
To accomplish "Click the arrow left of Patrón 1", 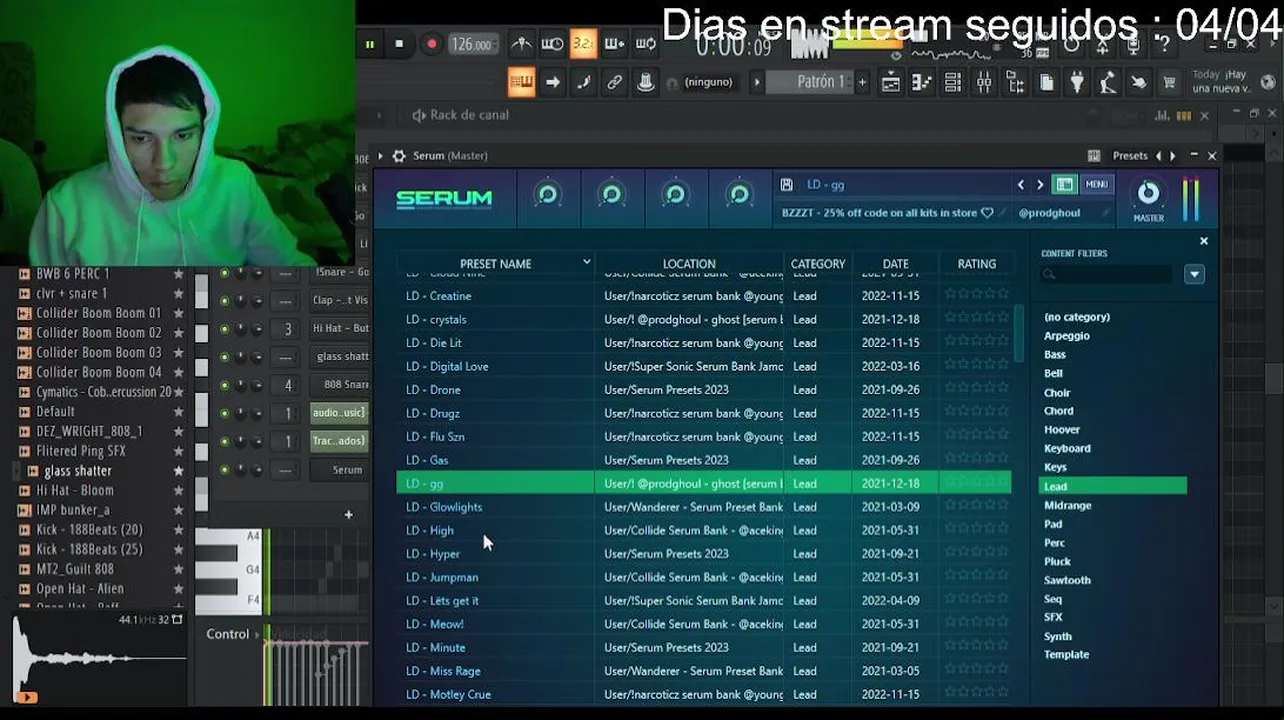I will pos(757,82).
